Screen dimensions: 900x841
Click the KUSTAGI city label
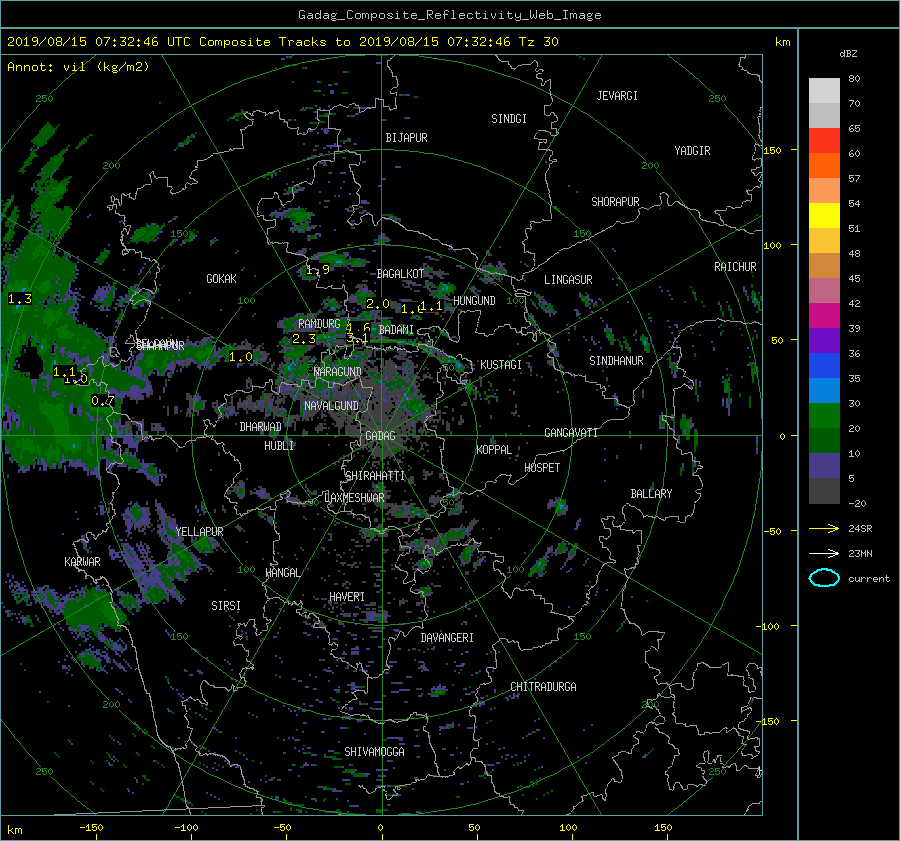(501, 365)
